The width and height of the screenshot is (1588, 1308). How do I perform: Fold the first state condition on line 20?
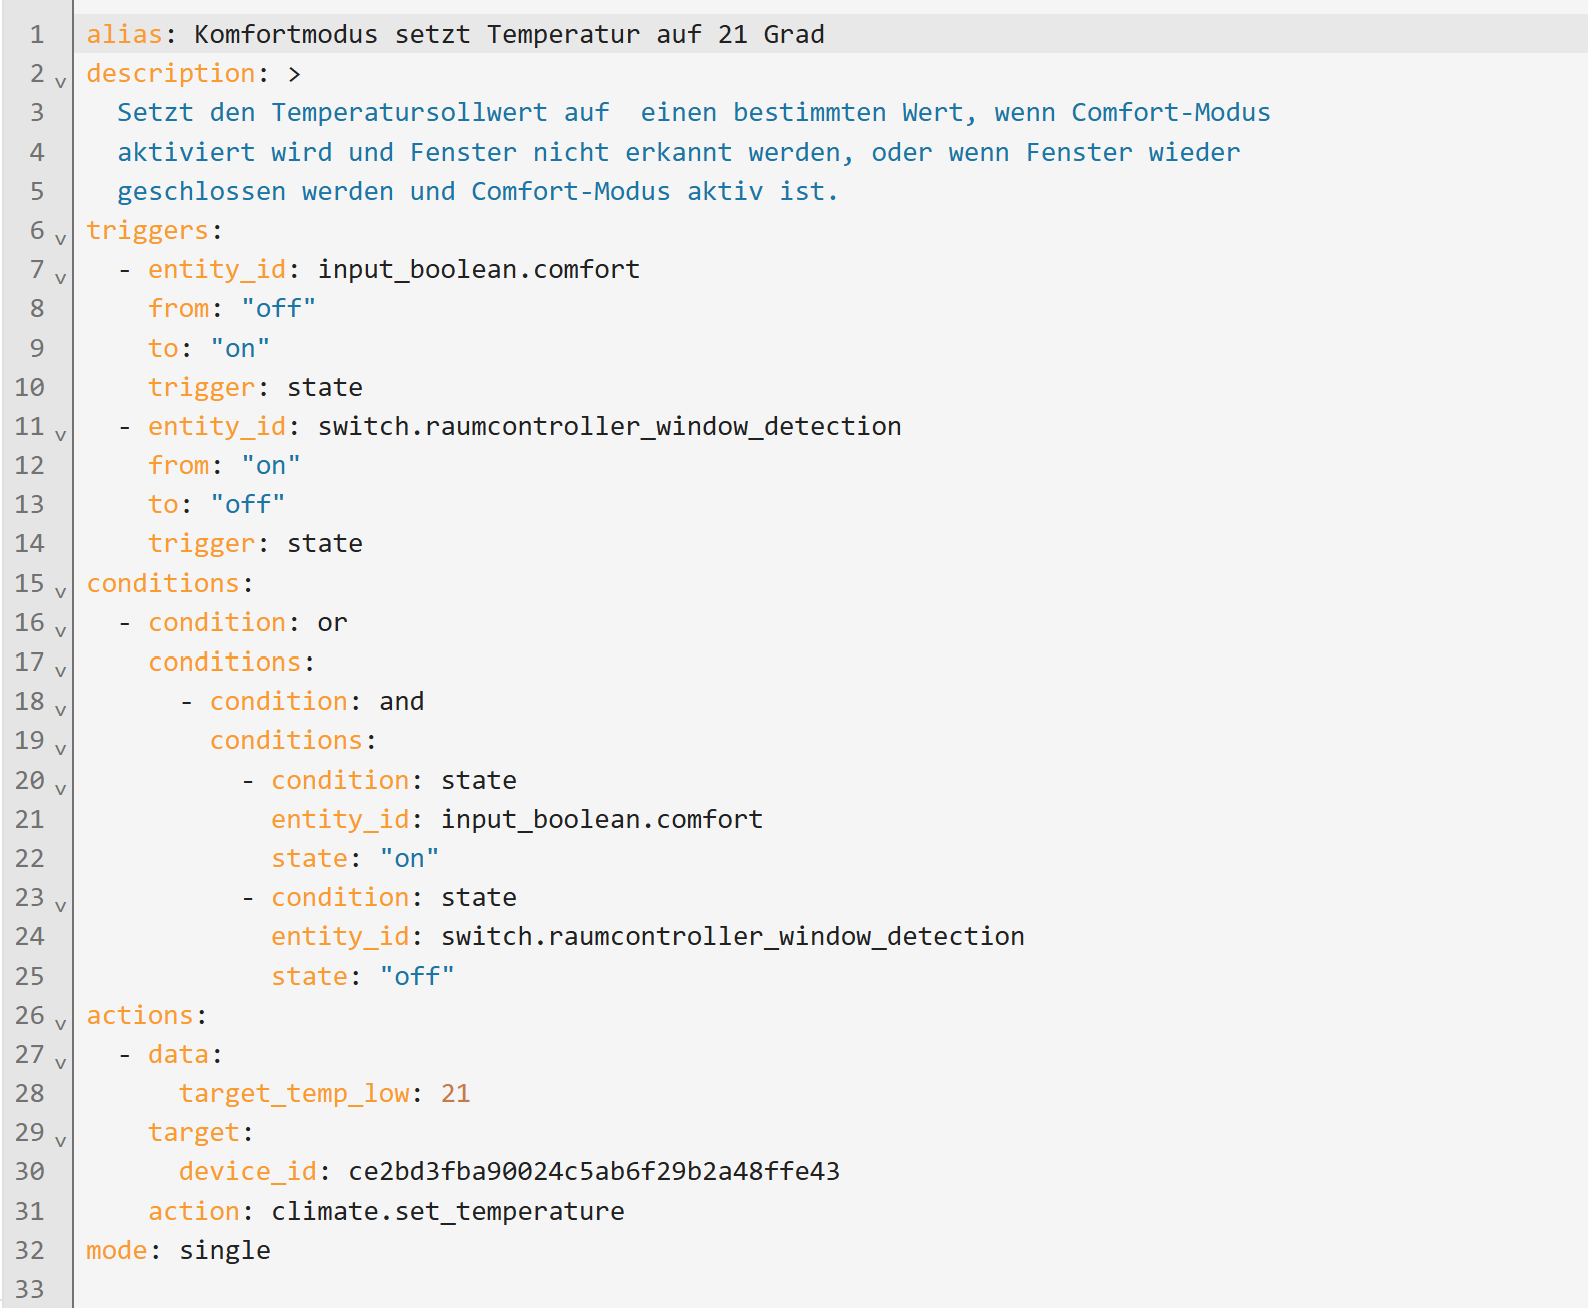point(60,789)
